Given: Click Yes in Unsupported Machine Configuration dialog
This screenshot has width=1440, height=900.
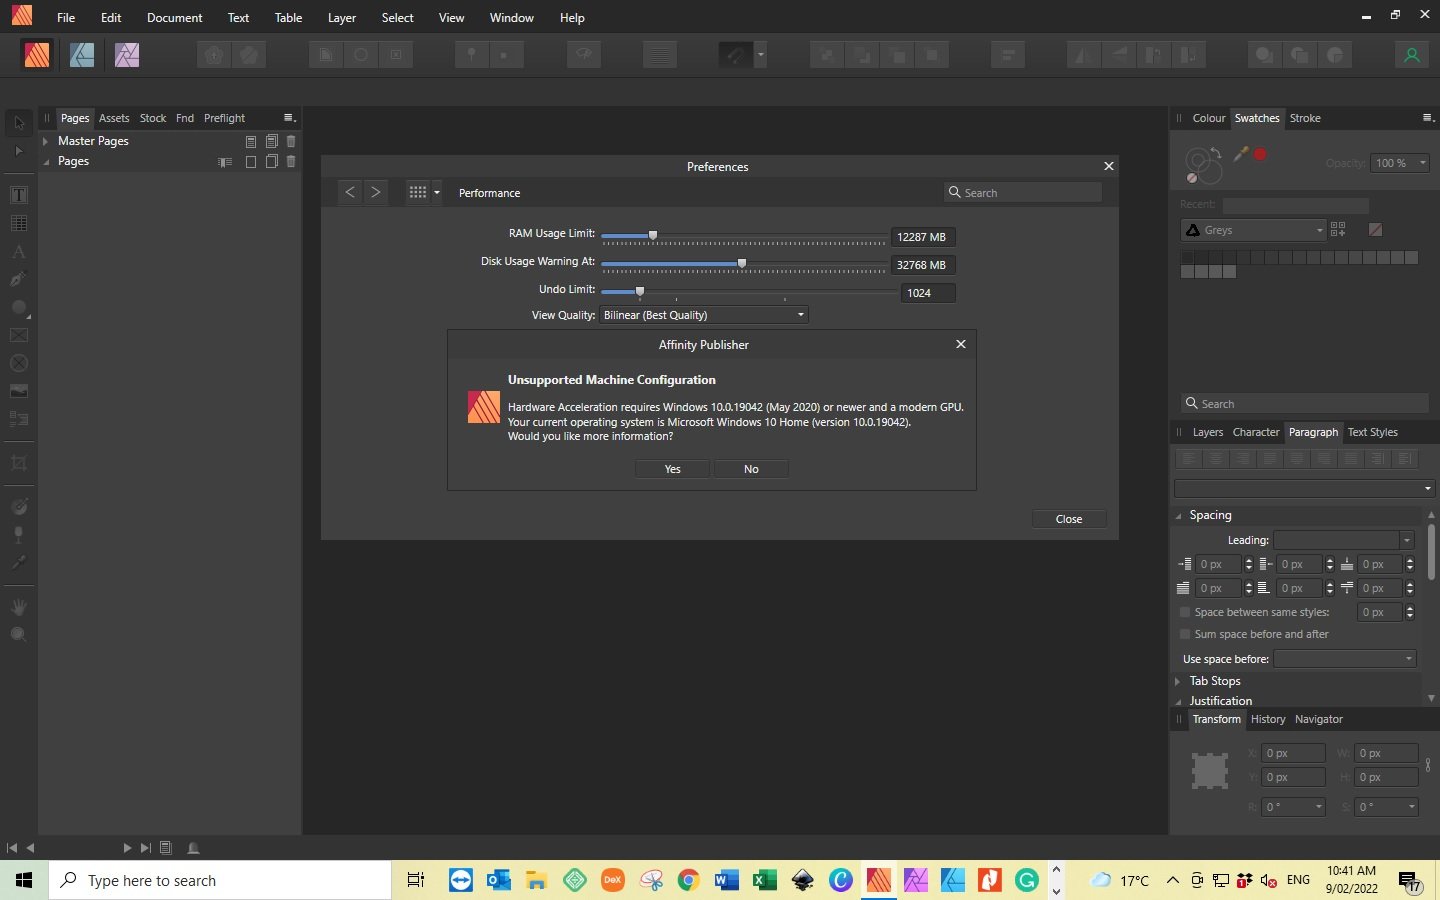Looking at the screenshot, I should point(673,469).
